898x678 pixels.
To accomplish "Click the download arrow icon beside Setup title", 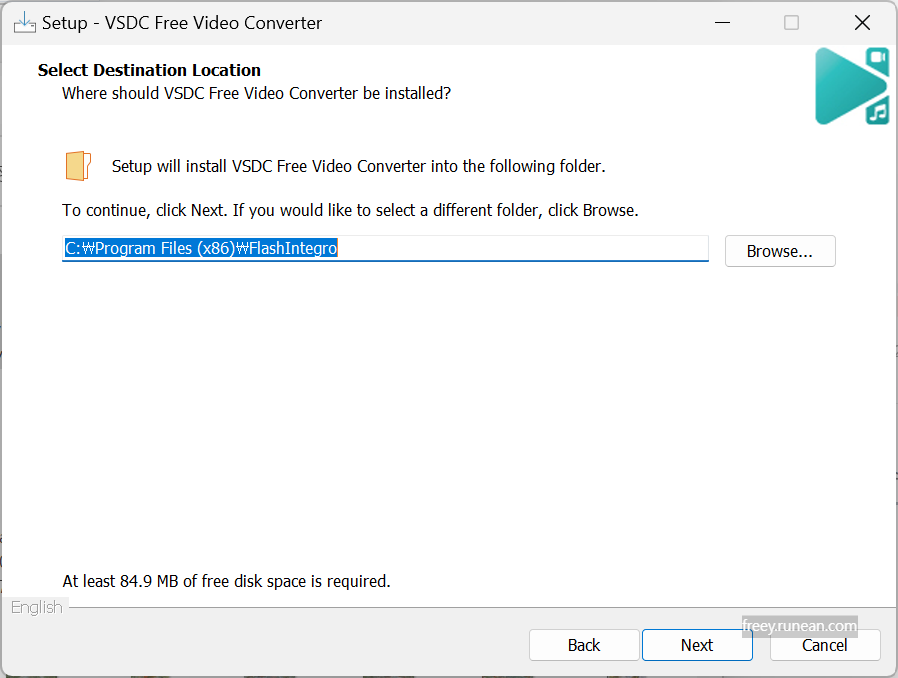I will click(x=25, y=21).
